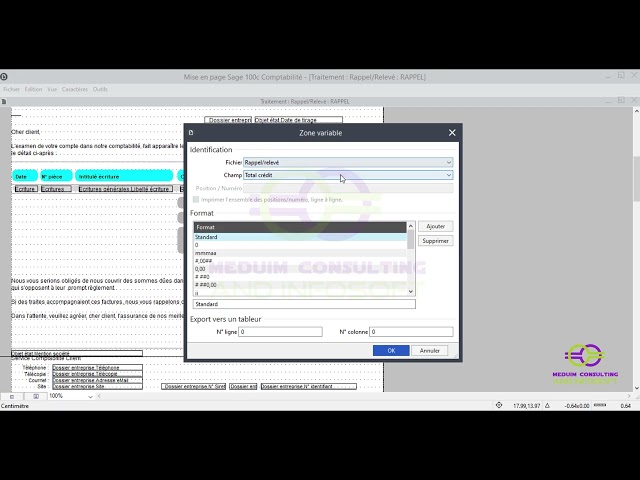Click the cyan 'Intitulé écriture' column header
Viewport: 640px width, 480px height.
point(124,176)
